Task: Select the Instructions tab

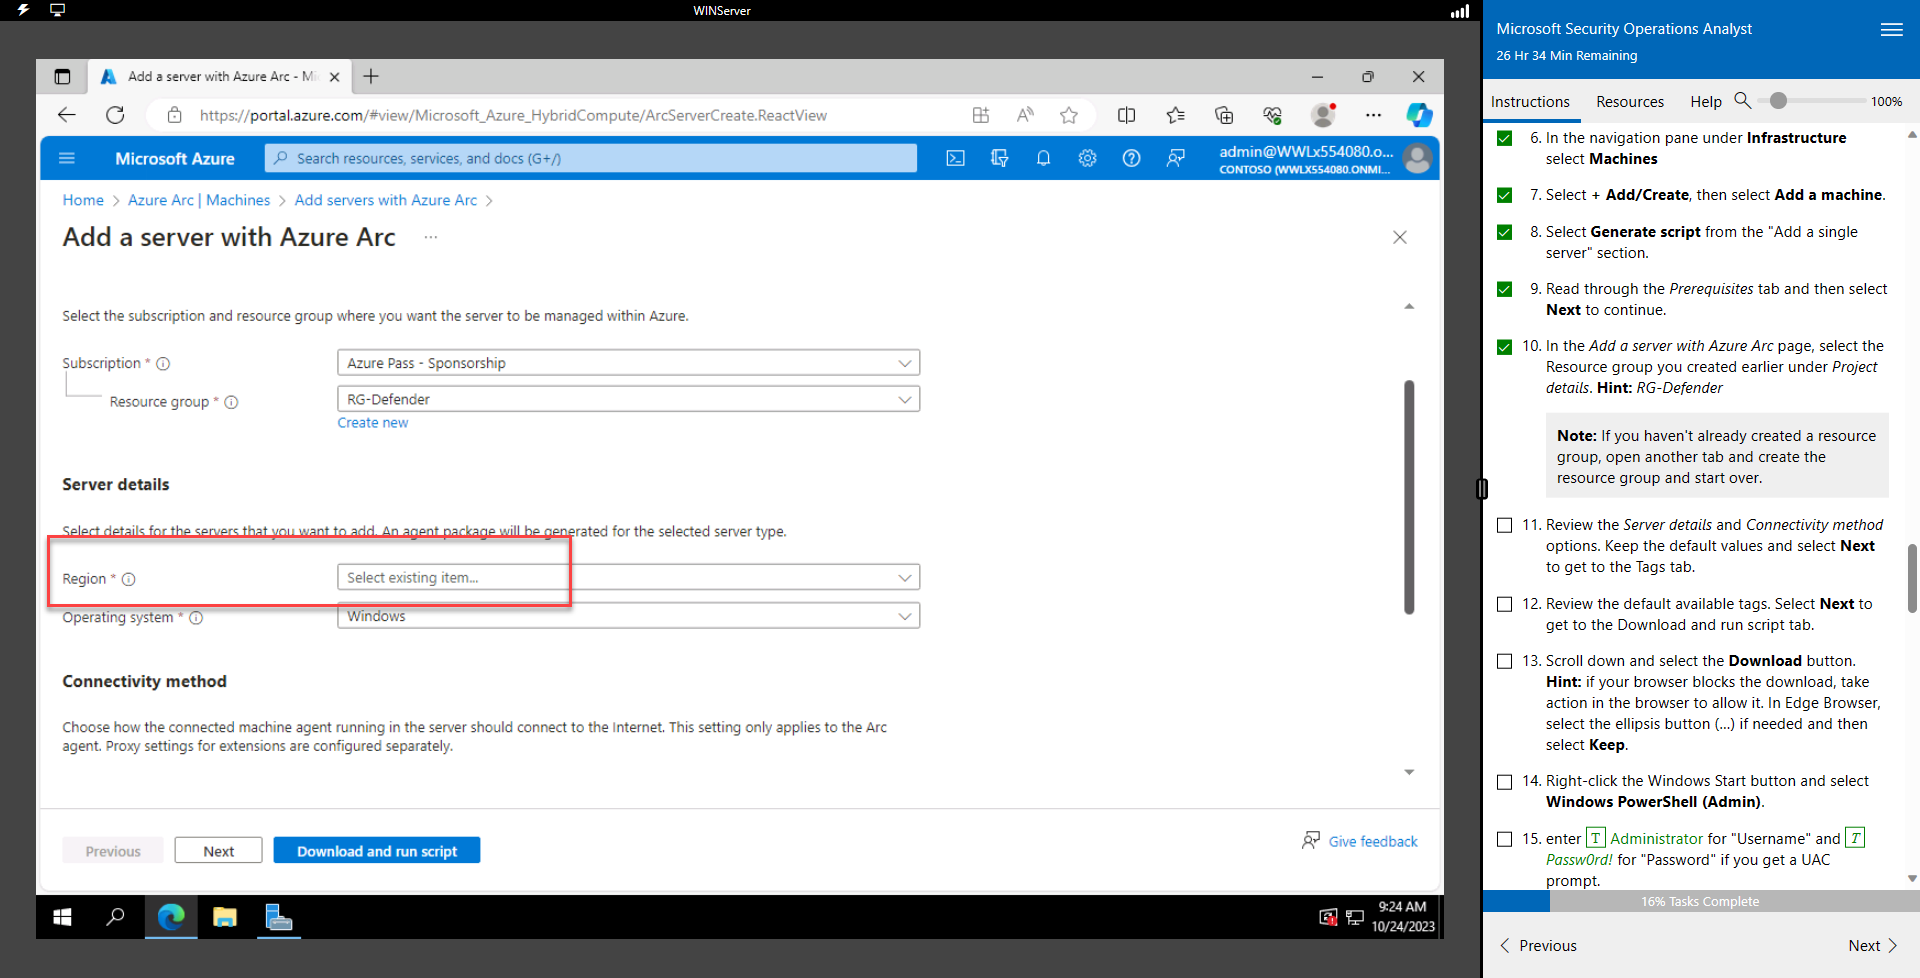Action: (x=1530, y=101)
